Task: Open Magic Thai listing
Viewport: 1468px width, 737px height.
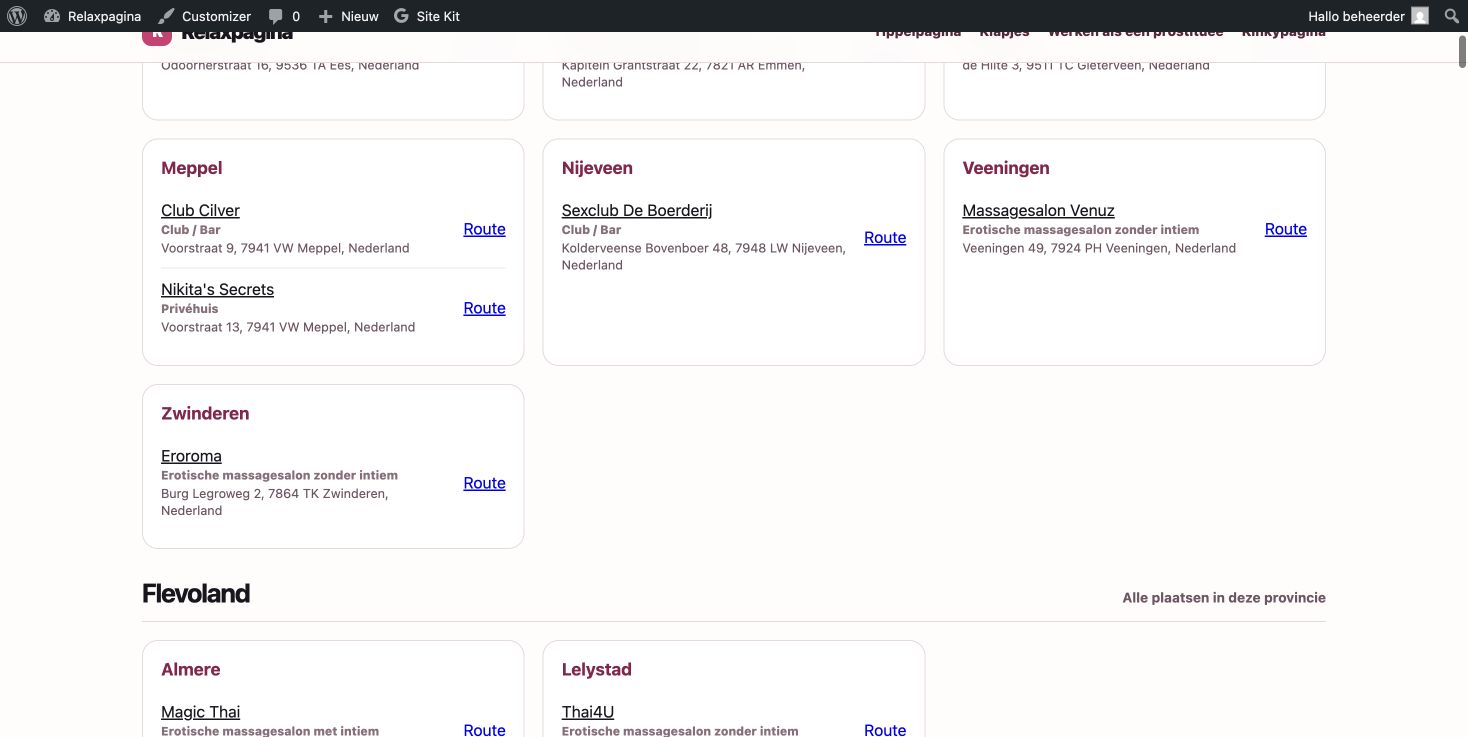Action: tap(200, 712)
